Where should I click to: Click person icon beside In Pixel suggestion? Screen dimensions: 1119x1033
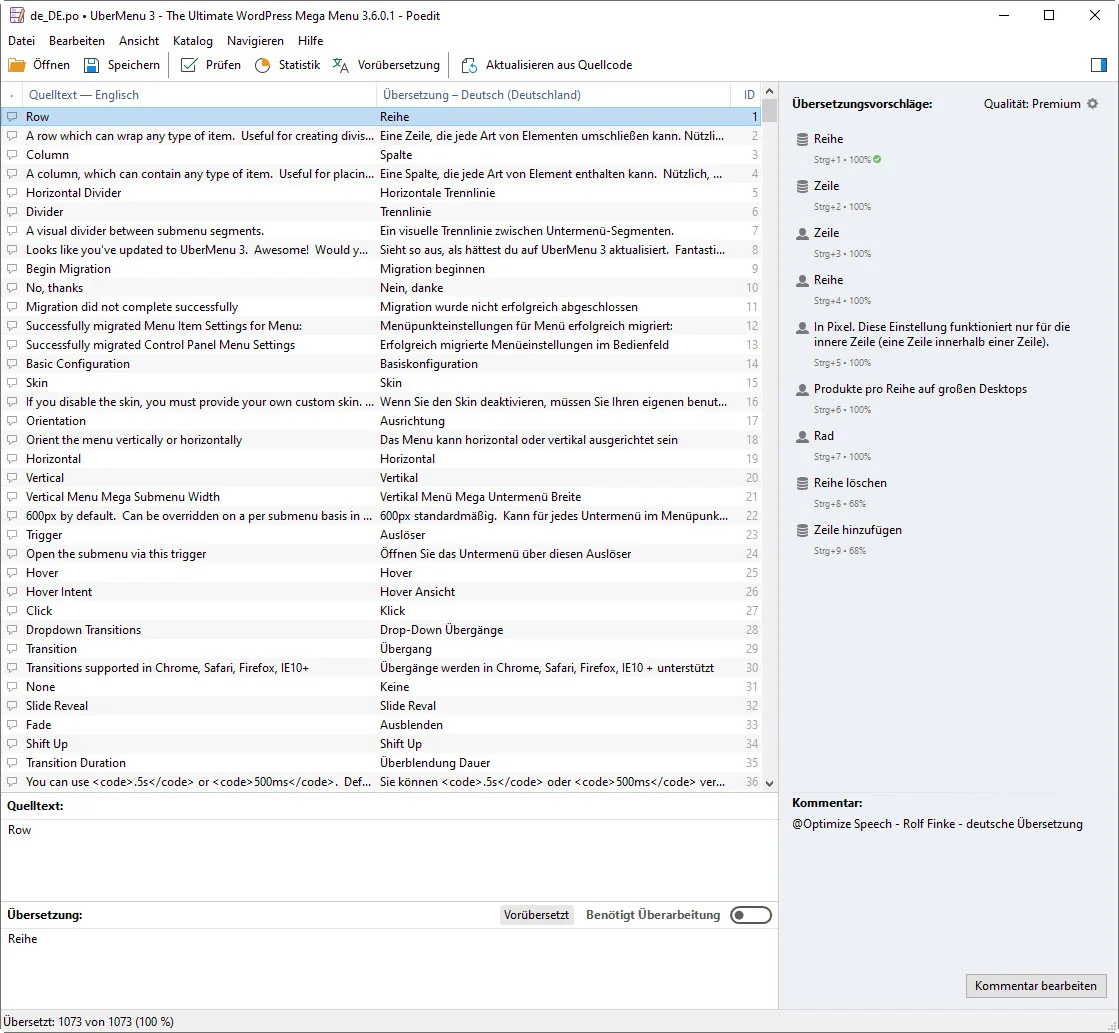pos(802,328)
